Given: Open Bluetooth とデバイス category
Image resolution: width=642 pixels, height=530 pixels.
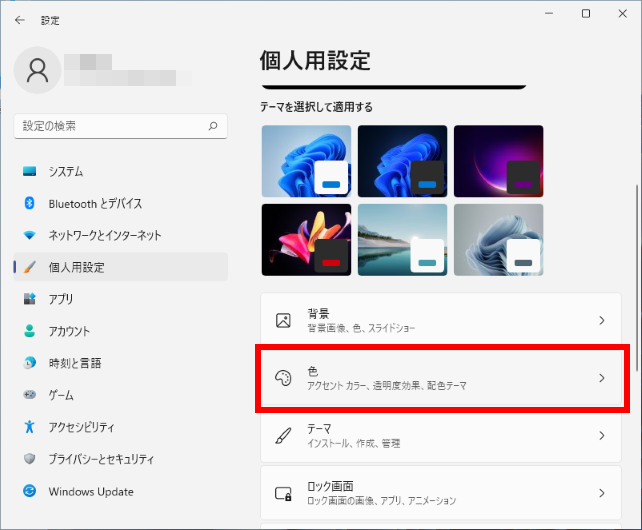Looking at the screenshot, I should (x=120, y=203).
